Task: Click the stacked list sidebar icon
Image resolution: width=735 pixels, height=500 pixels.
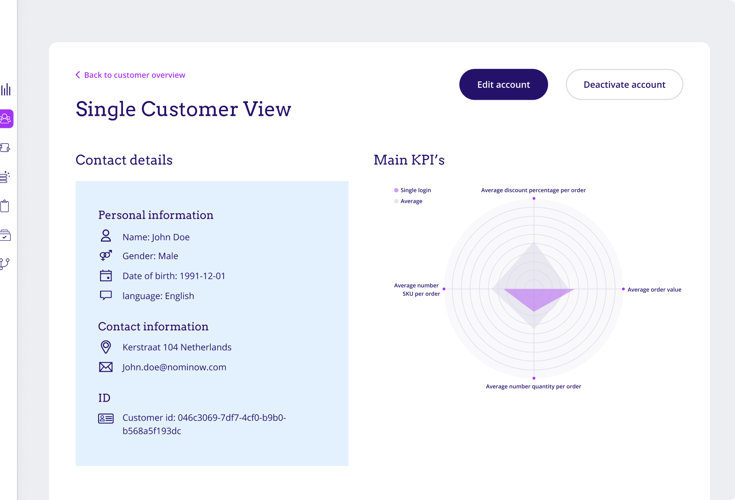Action: 6,177
